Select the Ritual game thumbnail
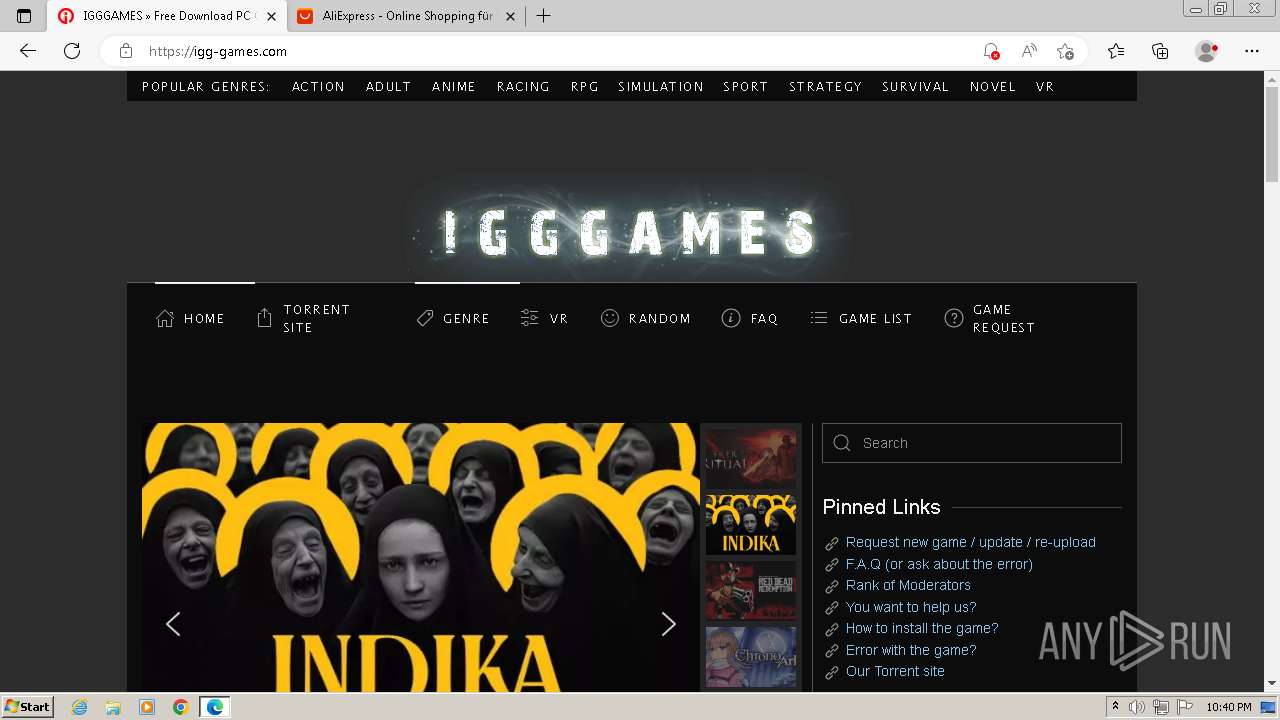Image resolution: width=1280 pixels, height=720 pixels. coord(751,458)
